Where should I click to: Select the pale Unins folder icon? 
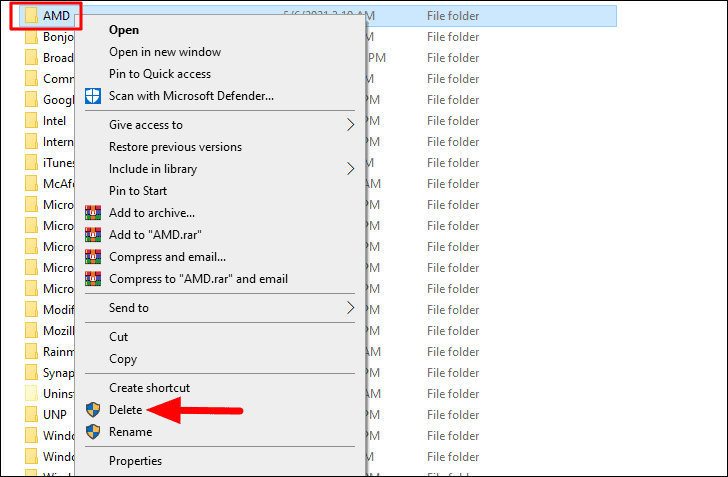(x=32, y=394)
